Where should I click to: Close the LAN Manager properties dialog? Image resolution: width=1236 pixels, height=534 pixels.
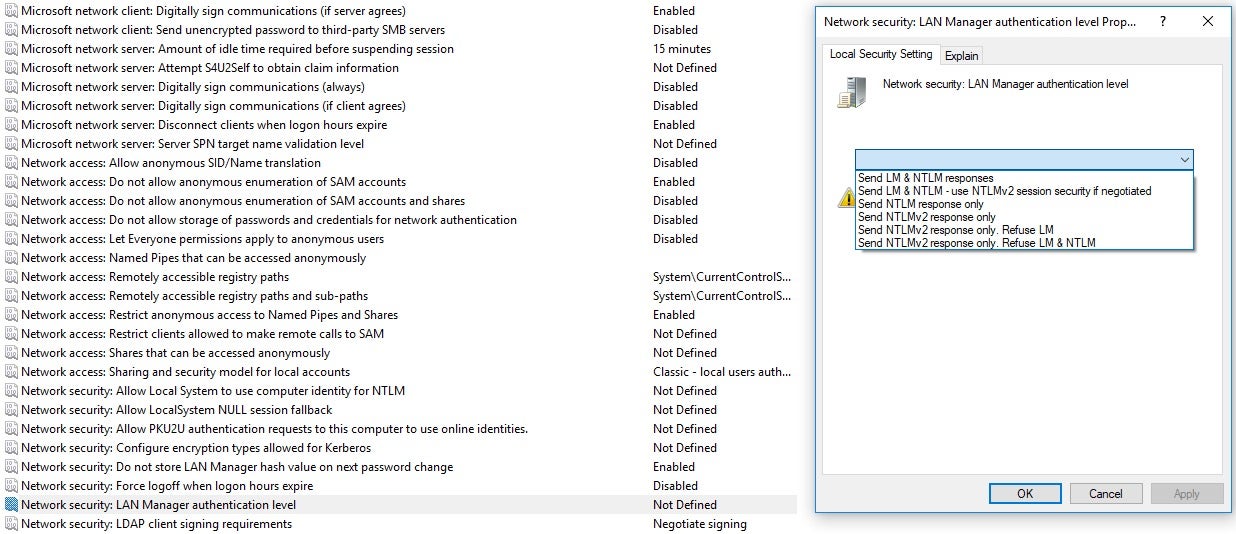click(x=1208, y=21)
